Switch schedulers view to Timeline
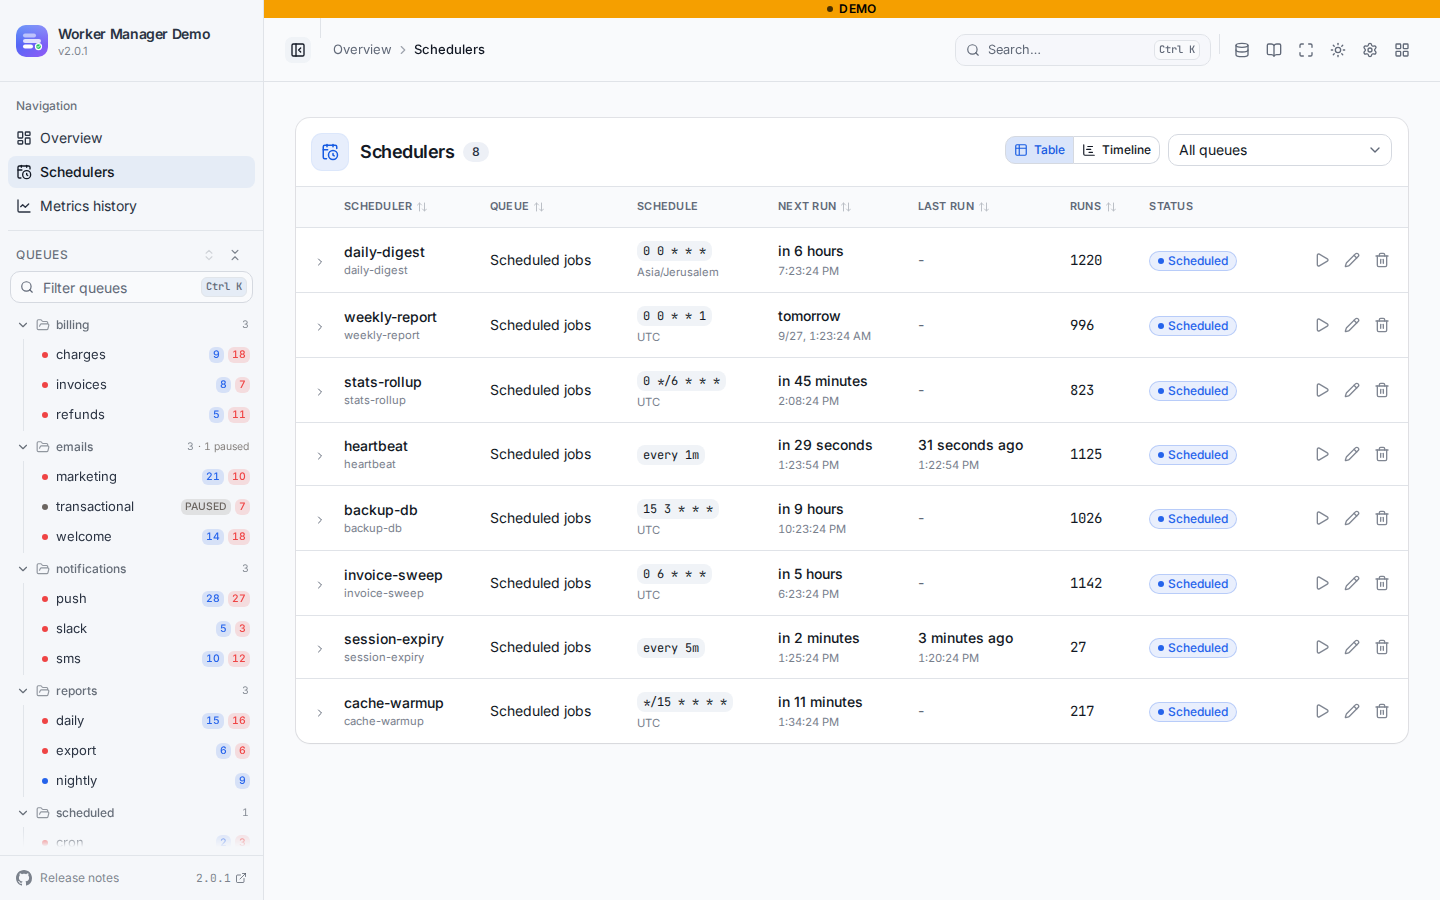 pyautogui.click(x=1117, y=150)
